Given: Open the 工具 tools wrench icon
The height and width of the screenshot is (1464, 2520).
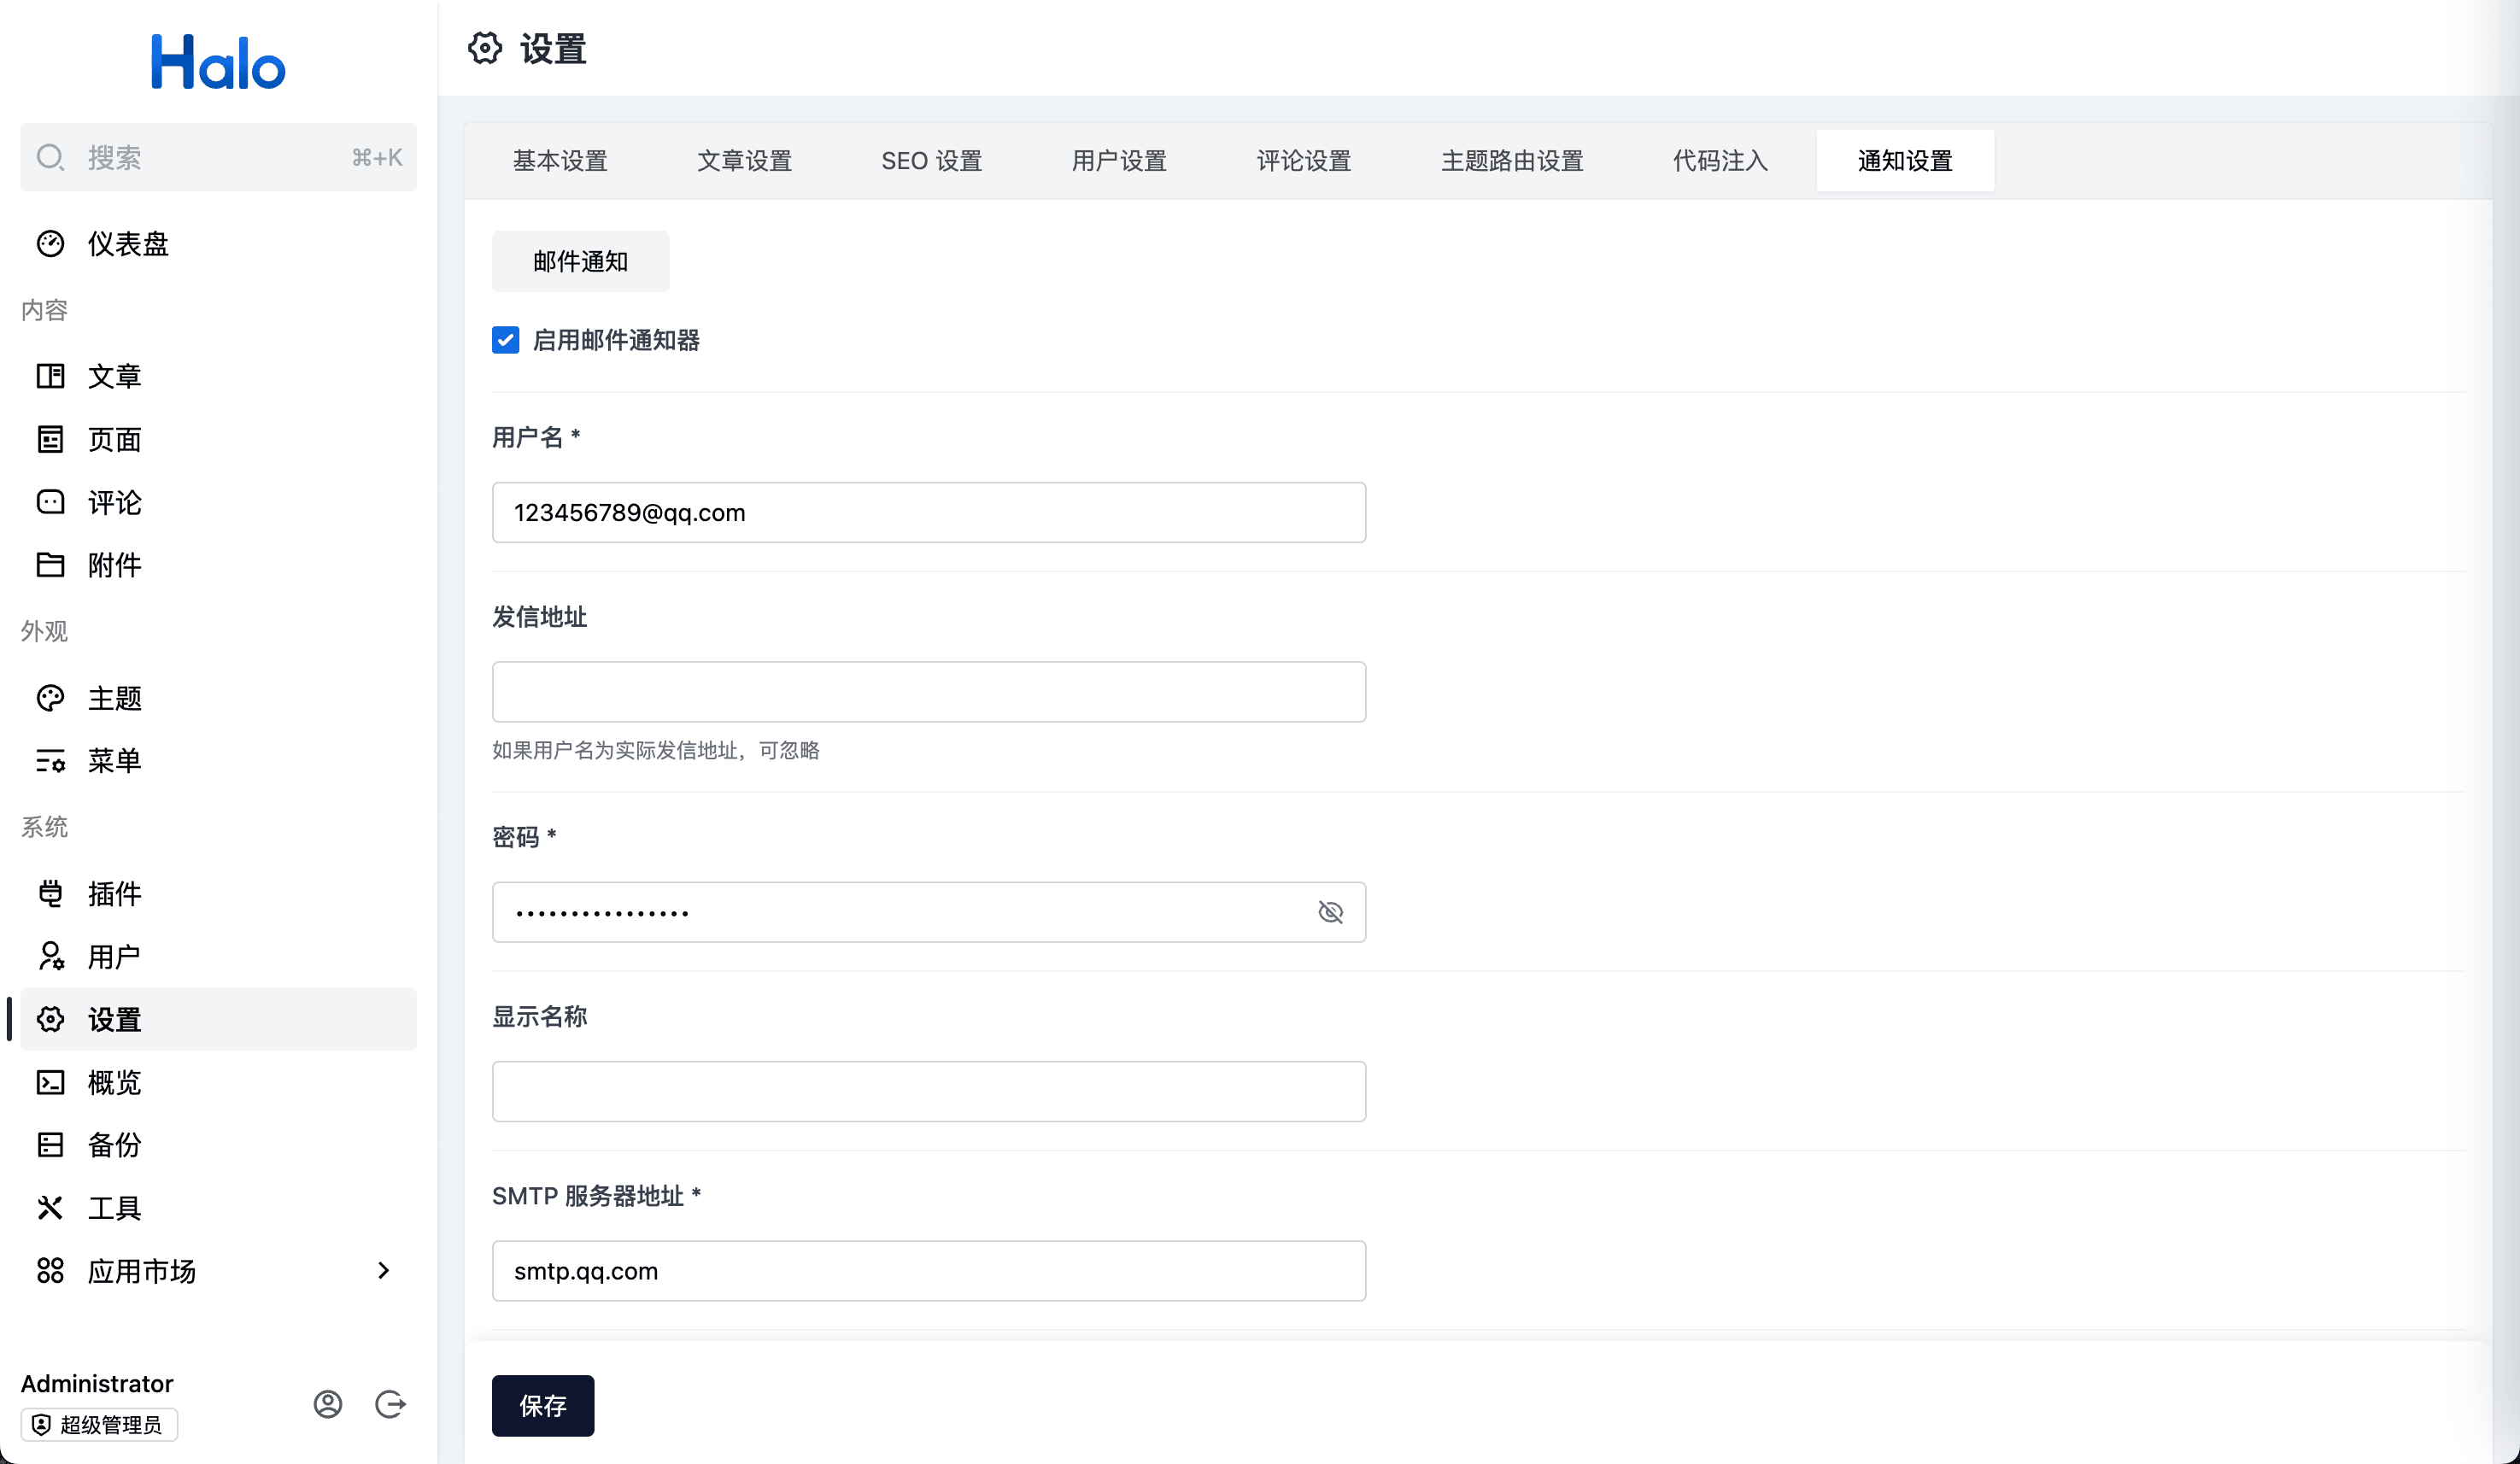Looking at the screenshot, I should (x=50, y=1207).
